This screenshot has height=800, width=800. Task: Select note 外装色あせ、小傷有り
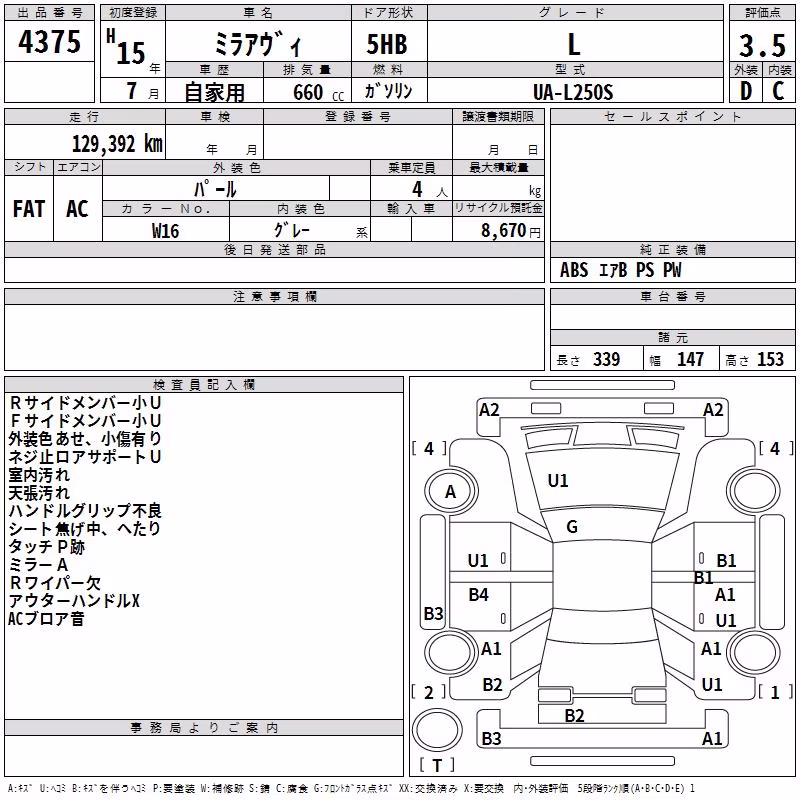pos(85,439)
